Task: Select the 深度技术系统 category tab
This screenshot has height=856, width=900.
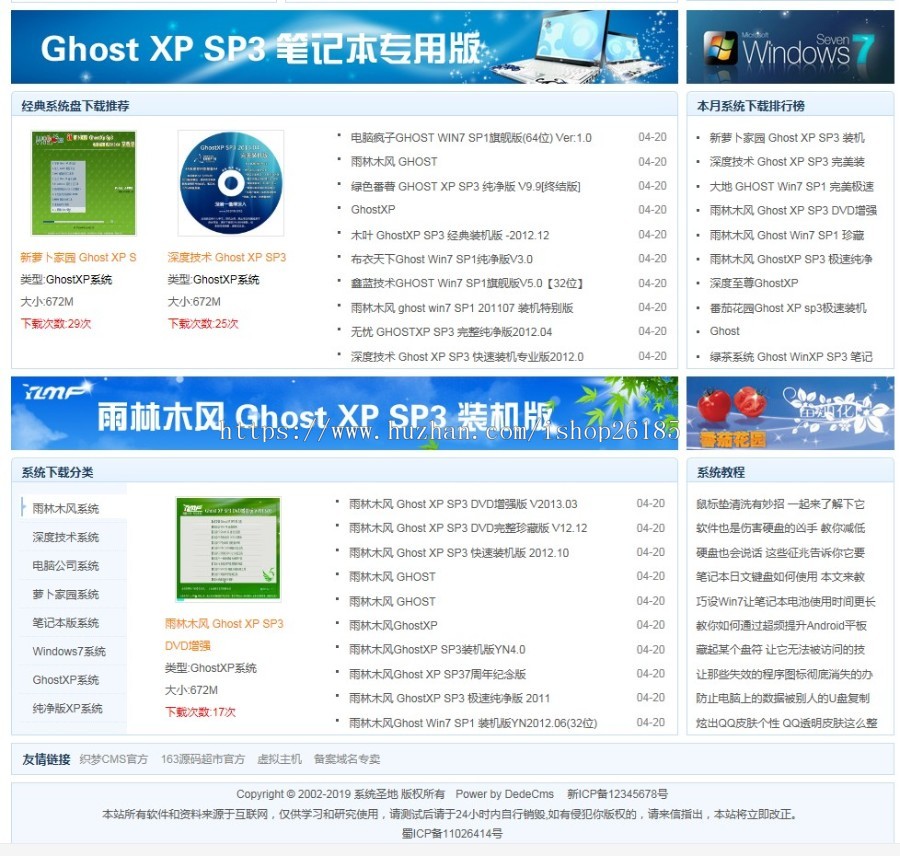Action: pyautogui.click(x=65, y=537)
